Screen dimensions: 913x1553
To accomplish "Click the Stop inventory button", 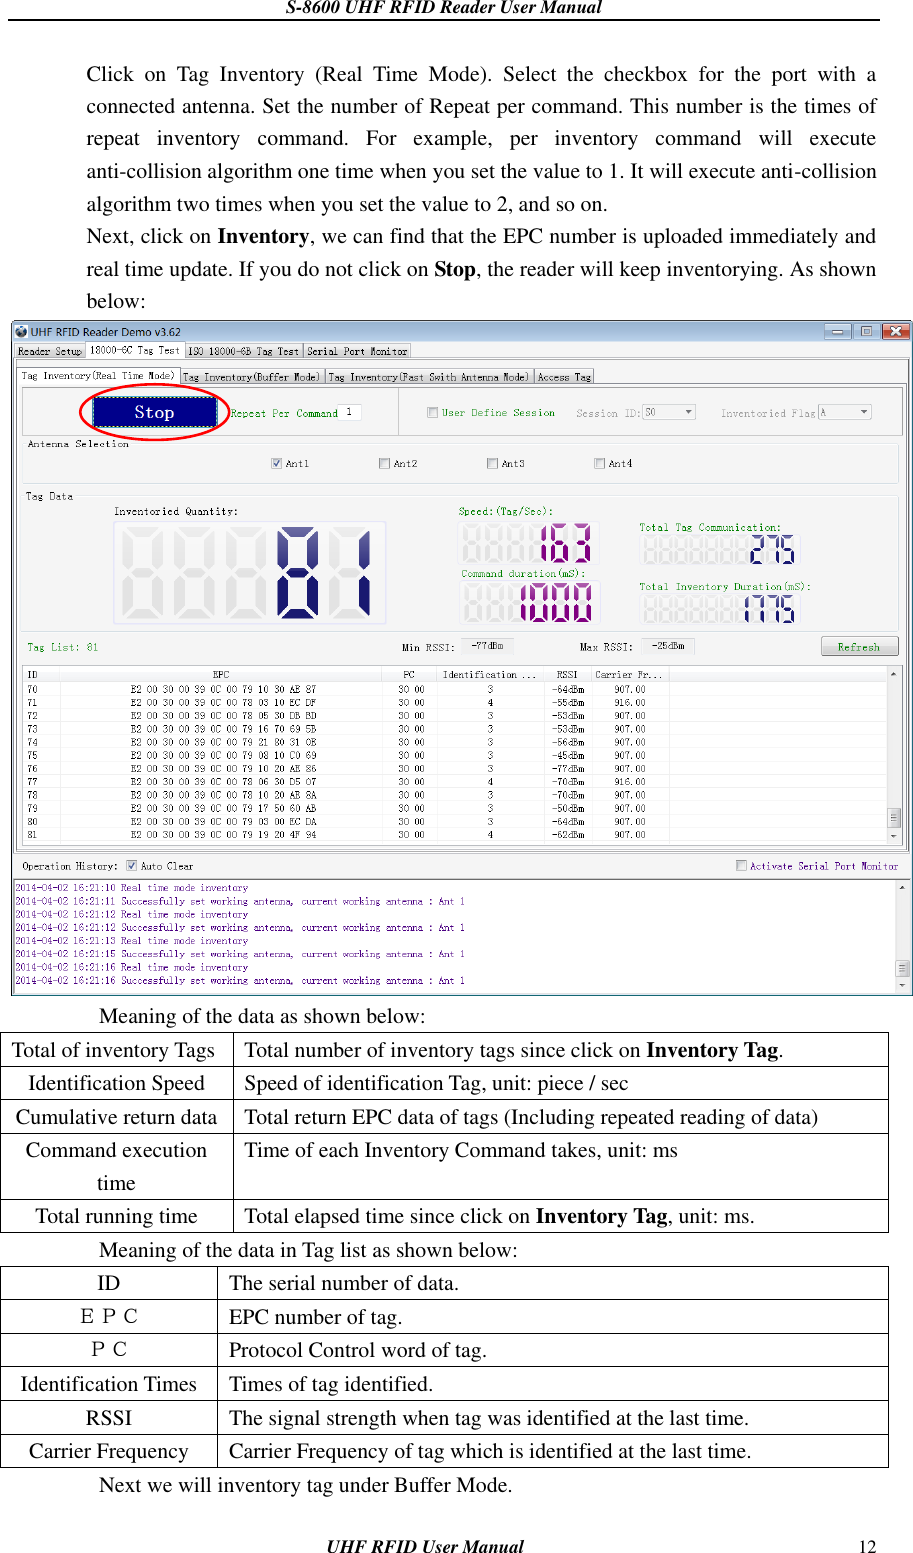I will (154, 412).
